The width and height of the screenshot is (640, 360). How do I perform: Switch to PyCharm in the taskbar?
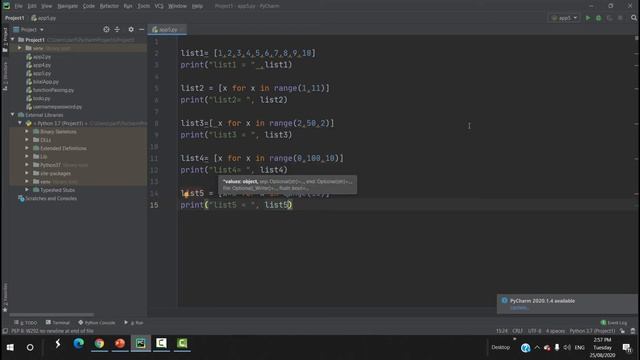click(x=141, y=344)
